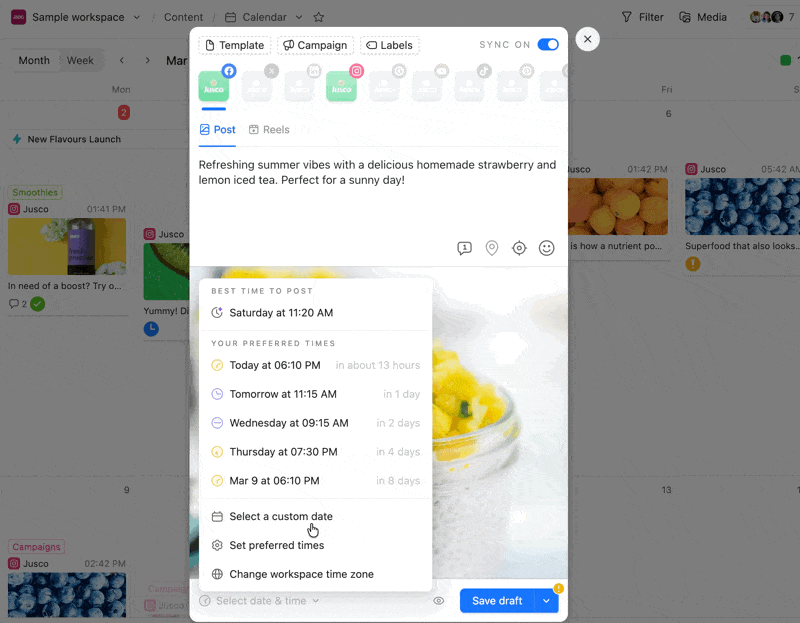Click the Save draft button

tap(497, 601)
